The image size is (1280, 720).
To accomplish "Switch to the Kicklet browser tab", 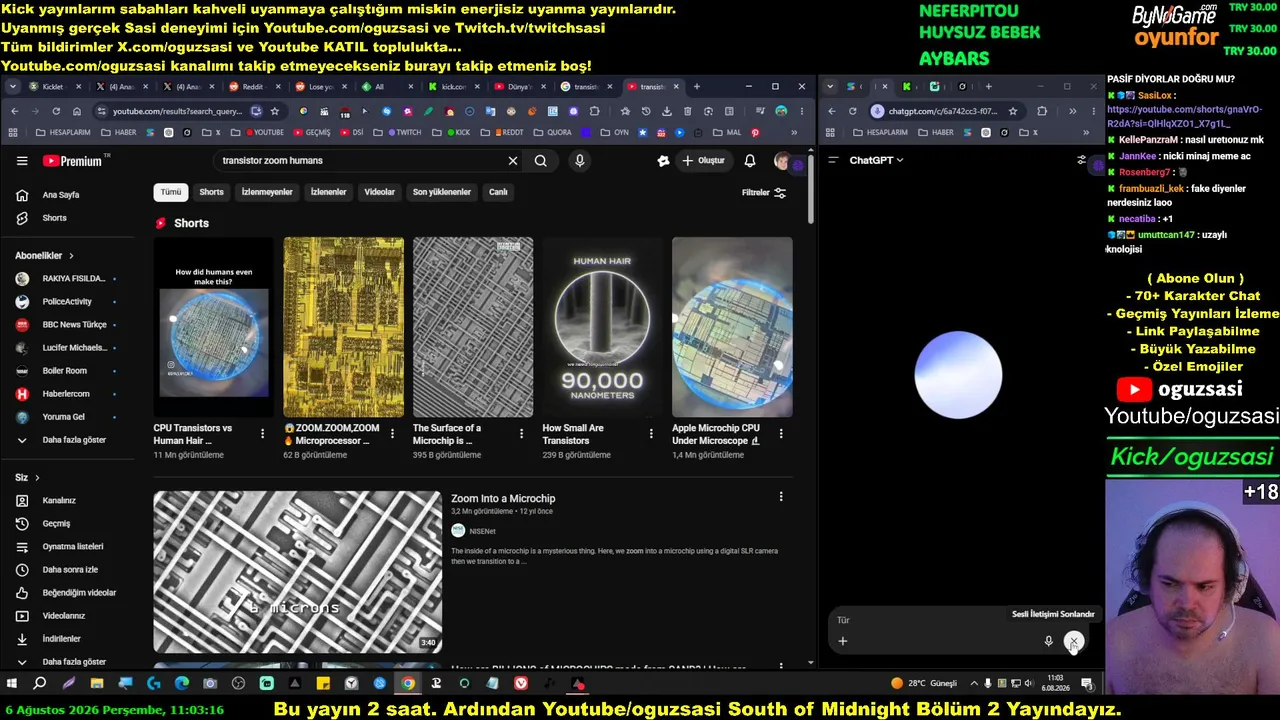I will 56,87.
